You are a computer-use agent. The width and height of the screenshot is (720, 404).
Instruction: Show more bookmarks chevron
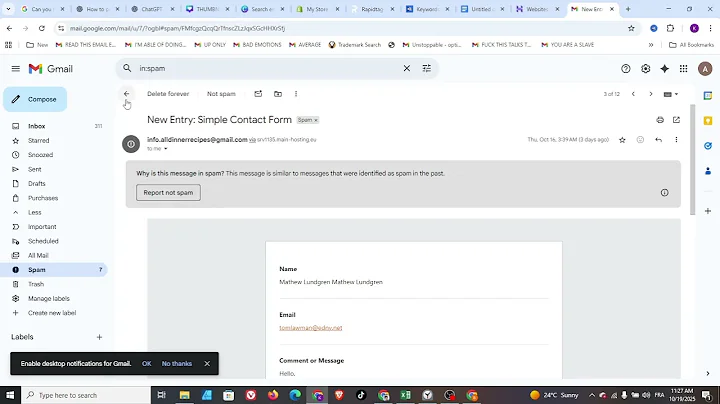[x=651, y=45]
